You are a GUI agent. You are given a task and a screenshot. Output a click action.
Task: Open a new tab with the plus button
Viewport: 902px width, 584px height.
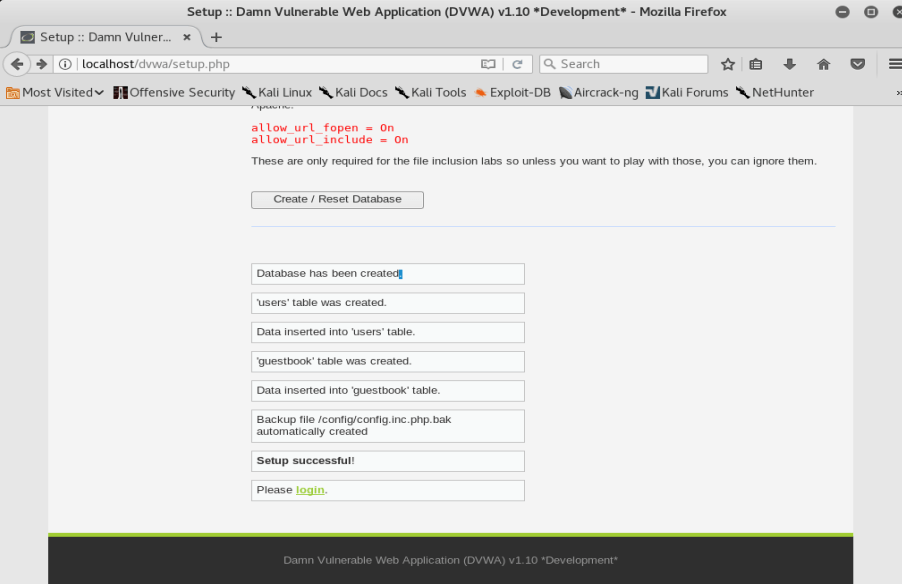(x=216, y=37)
